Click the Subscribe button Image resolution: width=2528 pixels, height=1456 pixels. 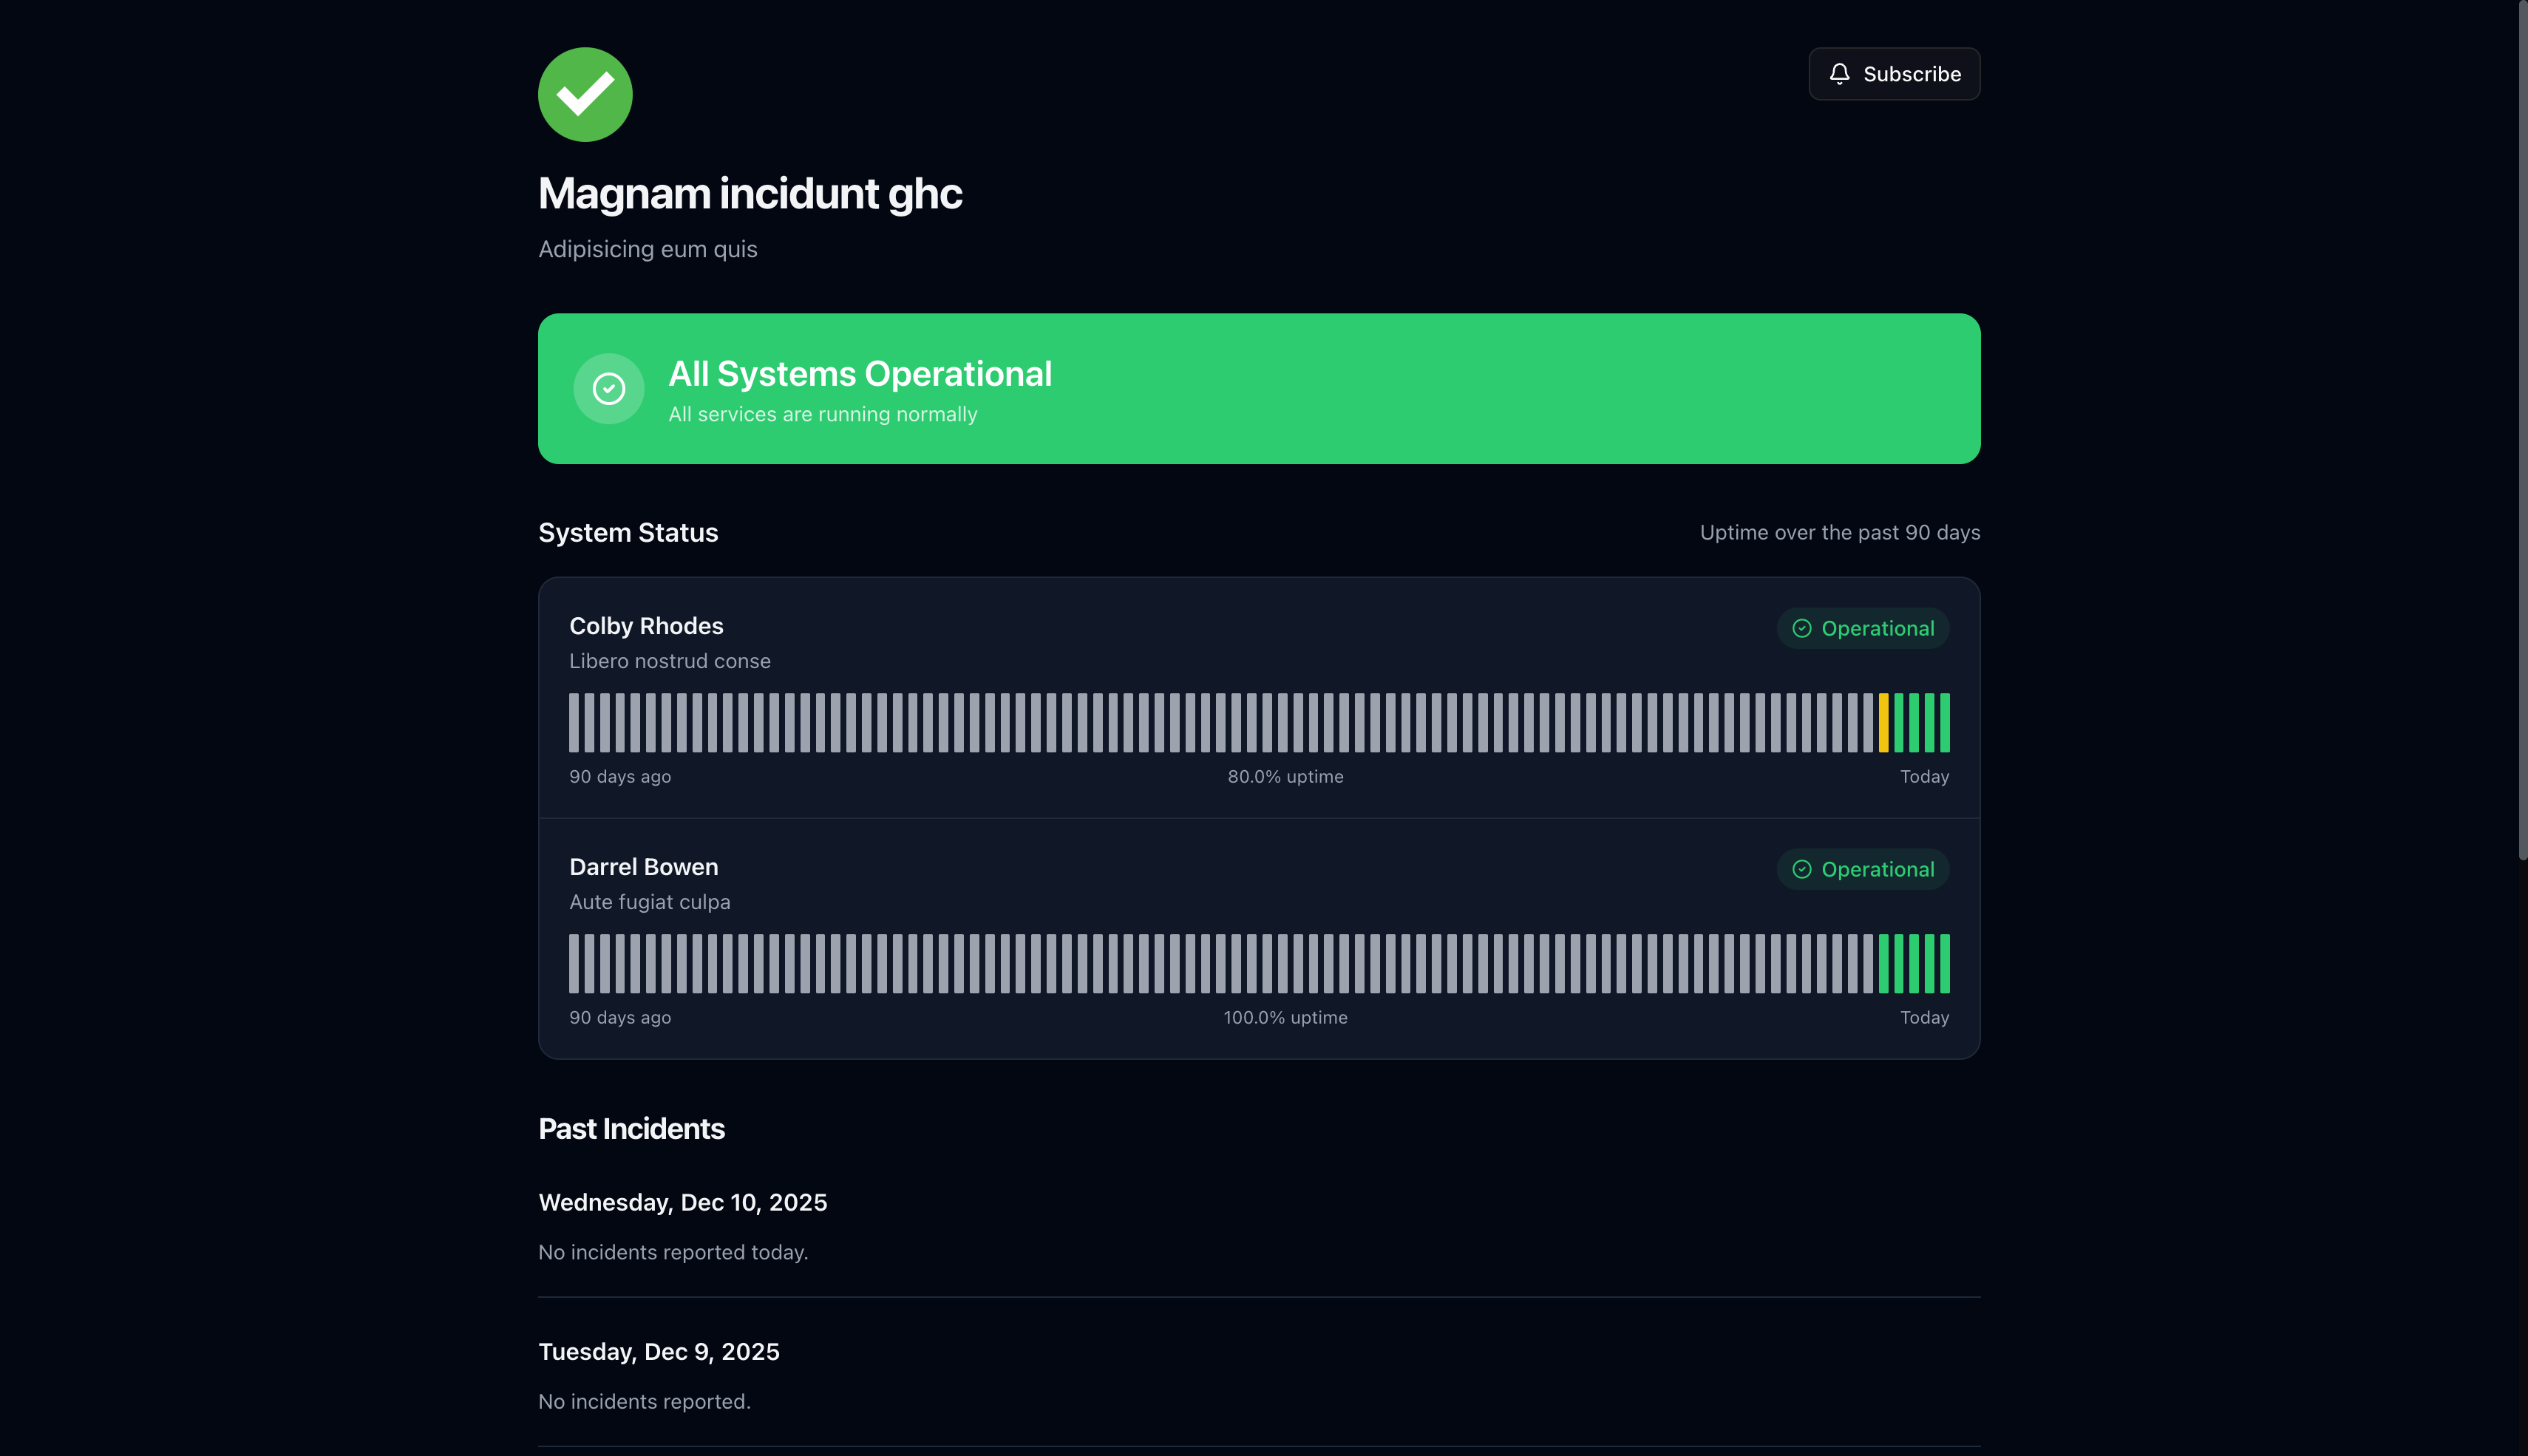[1893, 73]
